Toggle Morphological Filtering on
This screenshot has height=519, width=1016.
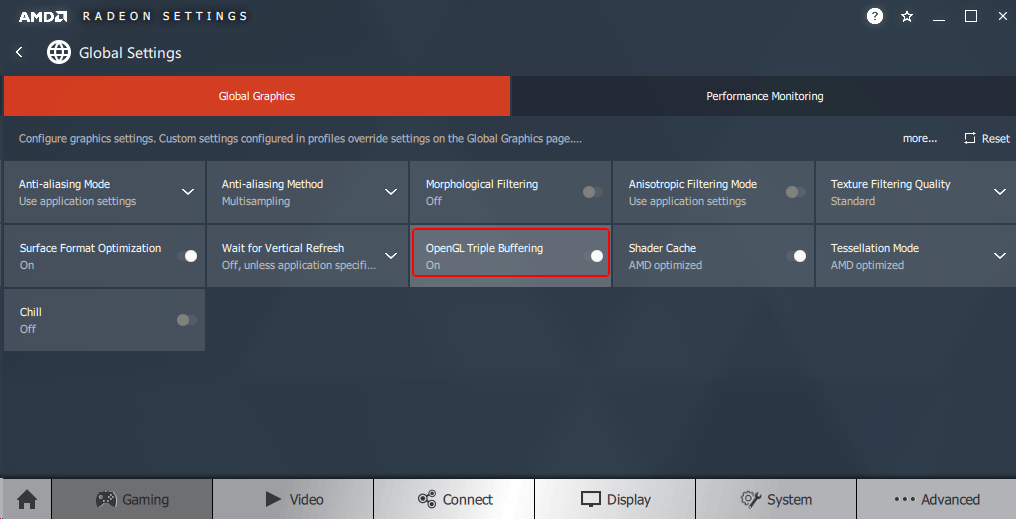point(593,192)
